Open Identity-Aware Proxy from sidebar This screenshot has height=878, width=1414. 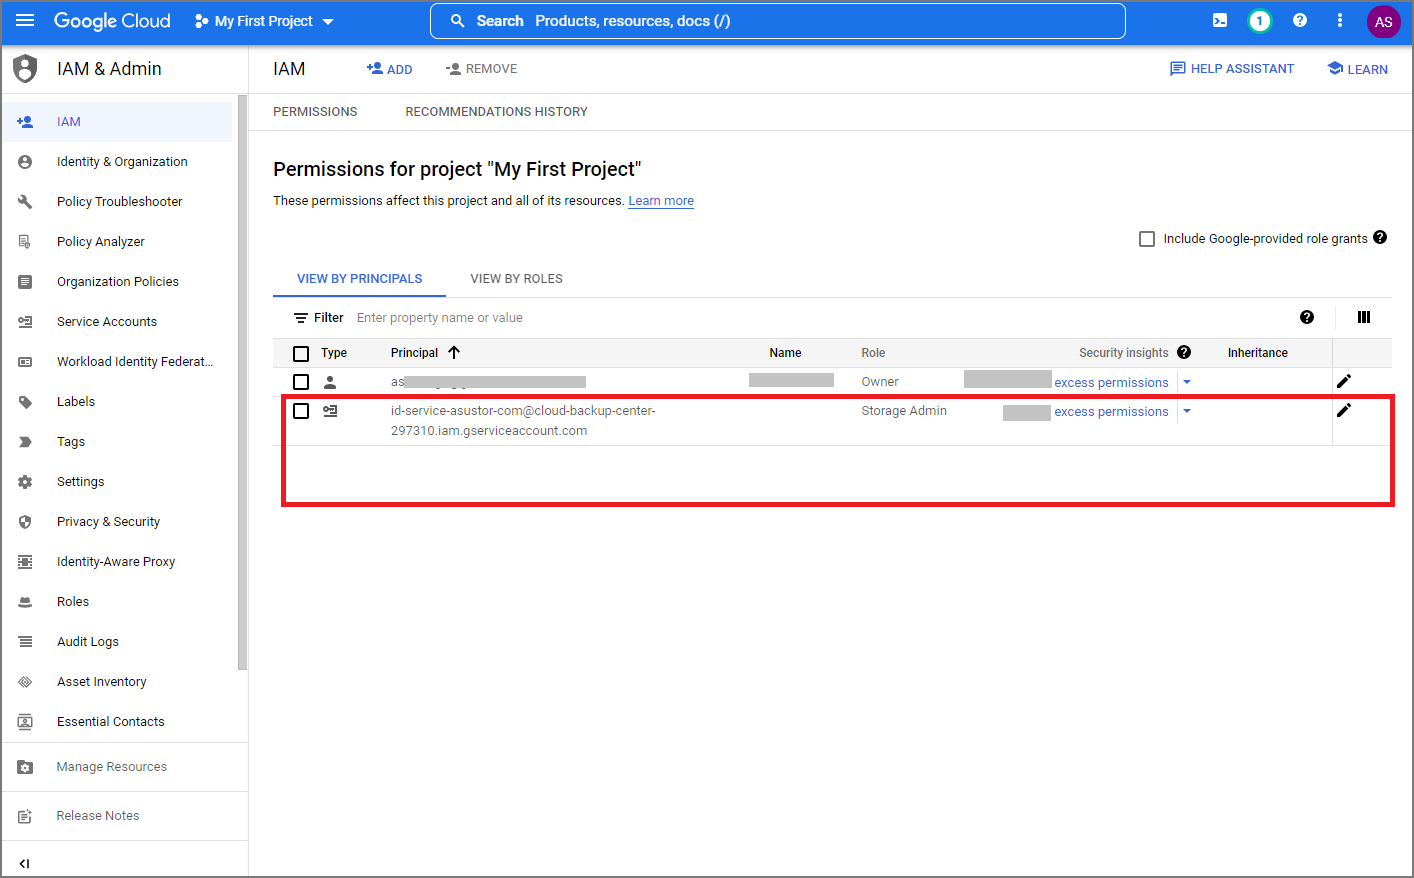click(x=116, y=561)
